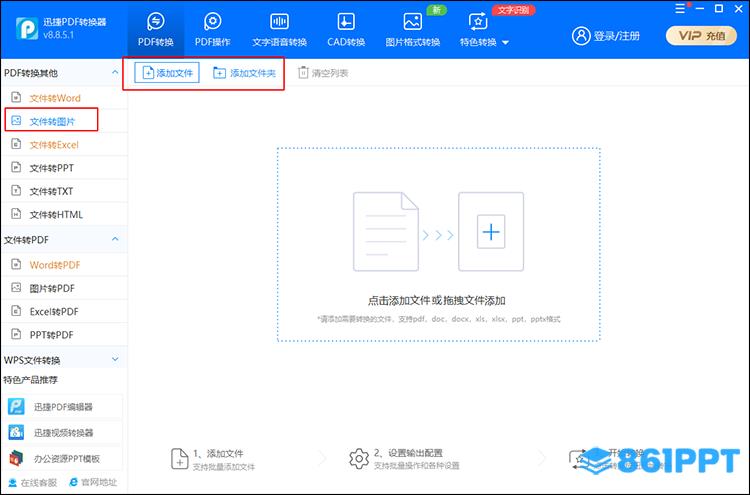Switch to the PDF操作 tab

(x=212, y=30)
